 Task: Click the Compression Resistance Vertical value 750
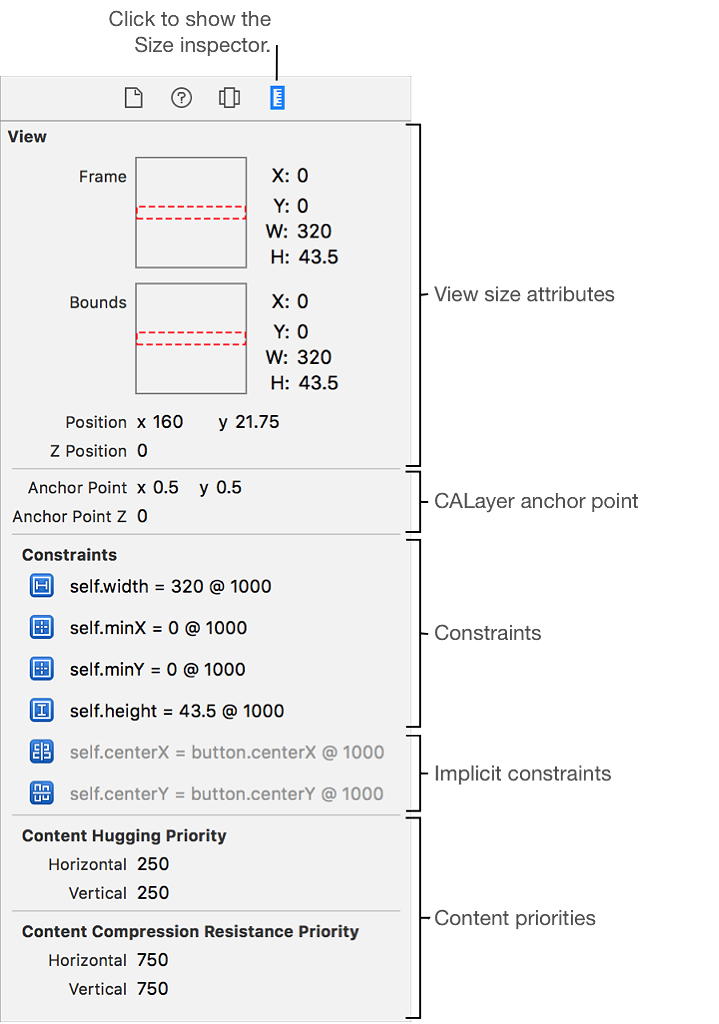click(x=153, y=988)
